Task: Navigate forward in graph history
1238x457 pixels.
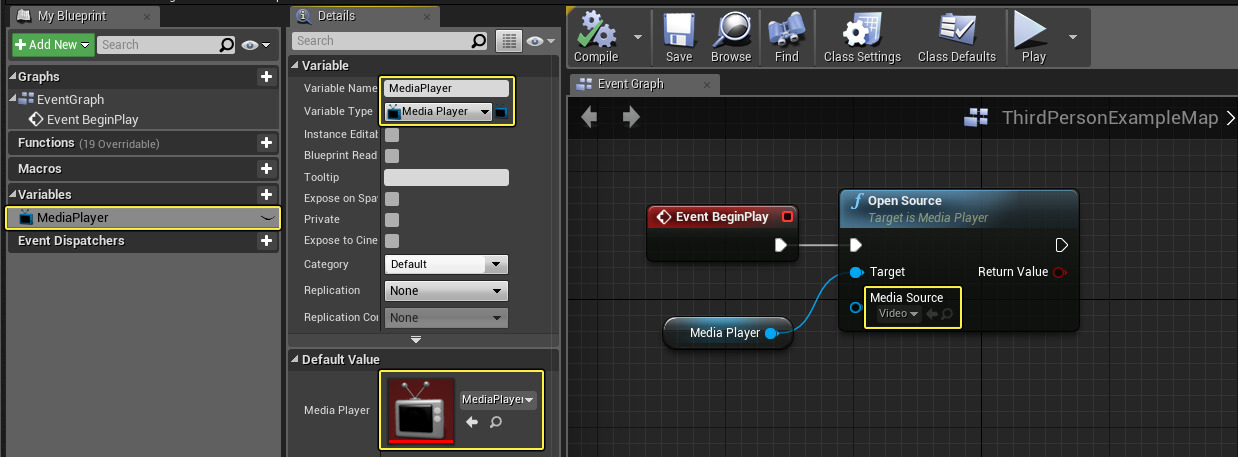Action: pos(631,118)
